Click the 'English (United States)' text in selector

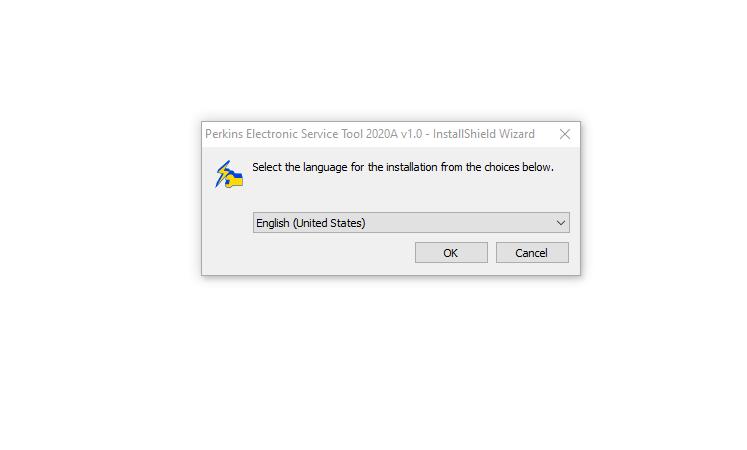pos(311,223)
